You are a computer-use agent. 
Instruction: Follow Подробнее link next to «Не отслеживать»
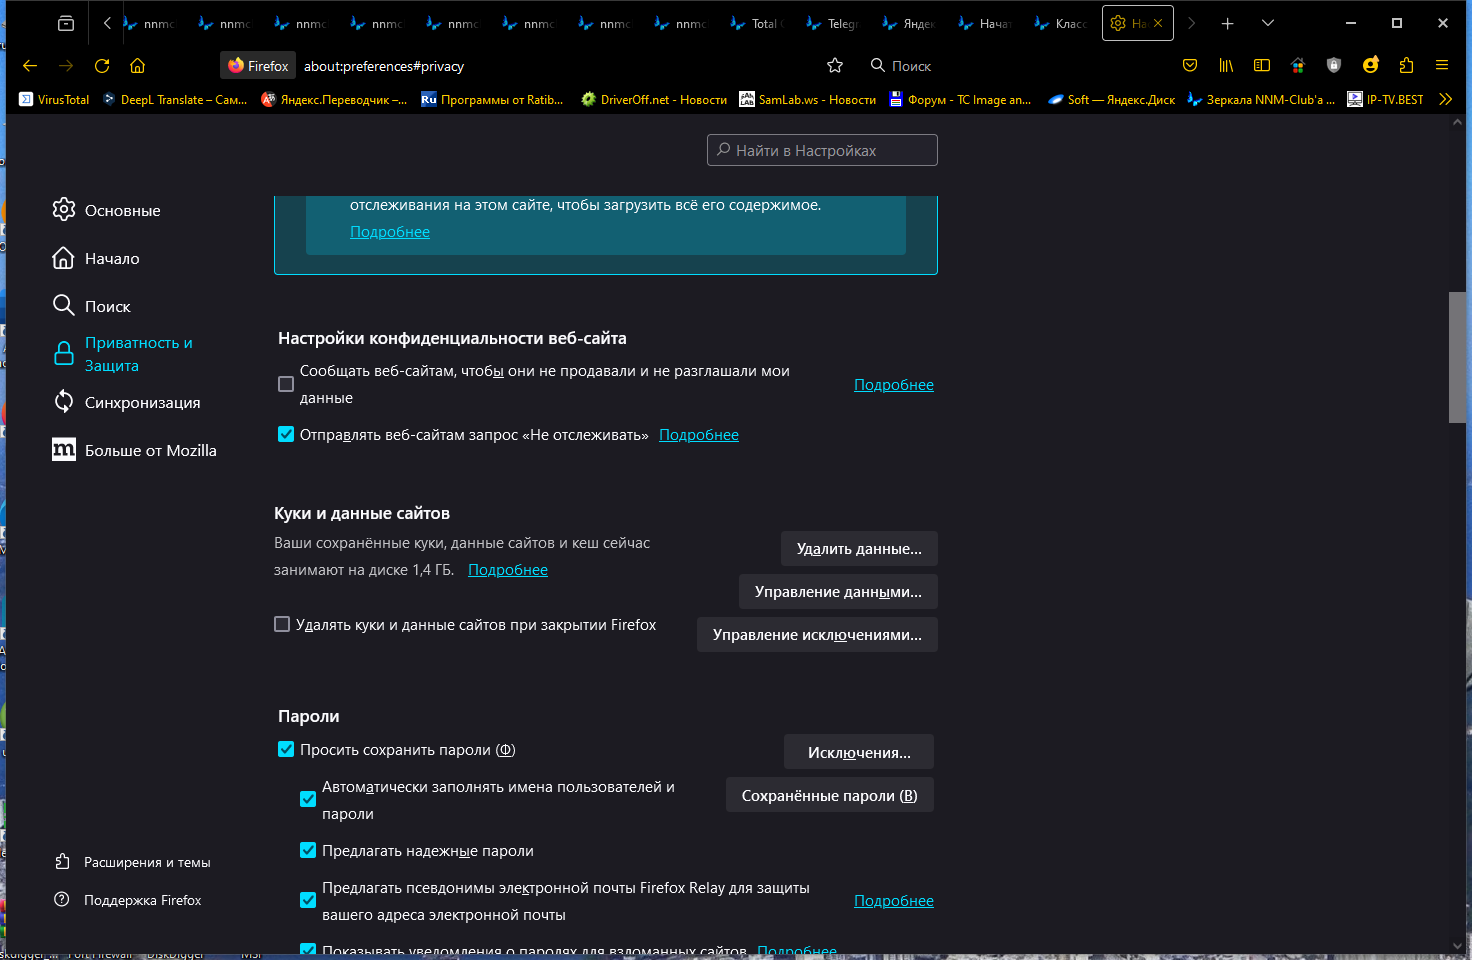click(699, 435)
